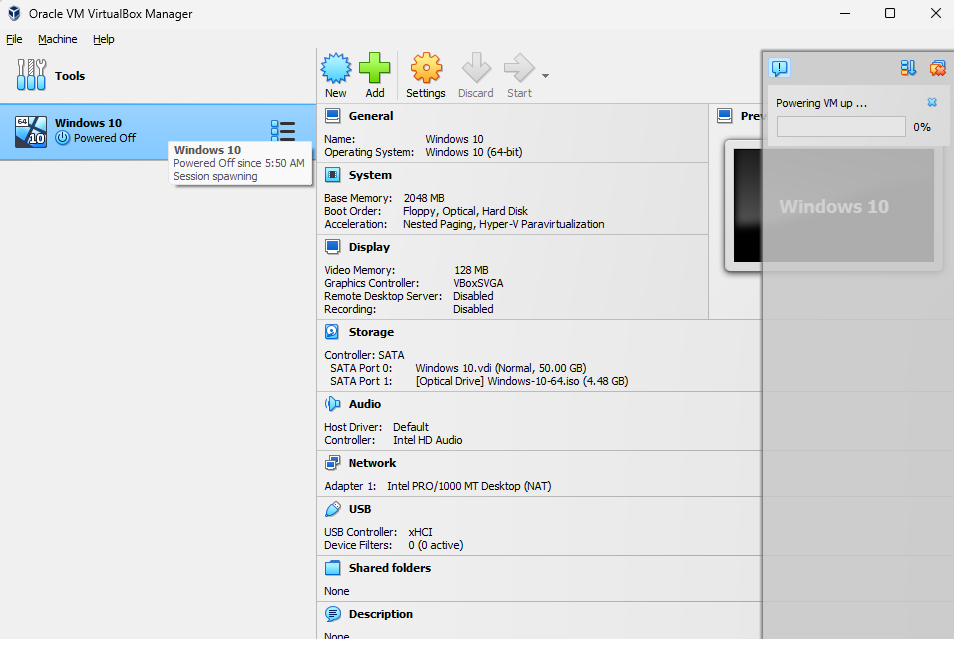Click the "Windows 10 (64-bit)" operating system value
The height and width of the screenshot is (645, 960).
click(474, 152)
